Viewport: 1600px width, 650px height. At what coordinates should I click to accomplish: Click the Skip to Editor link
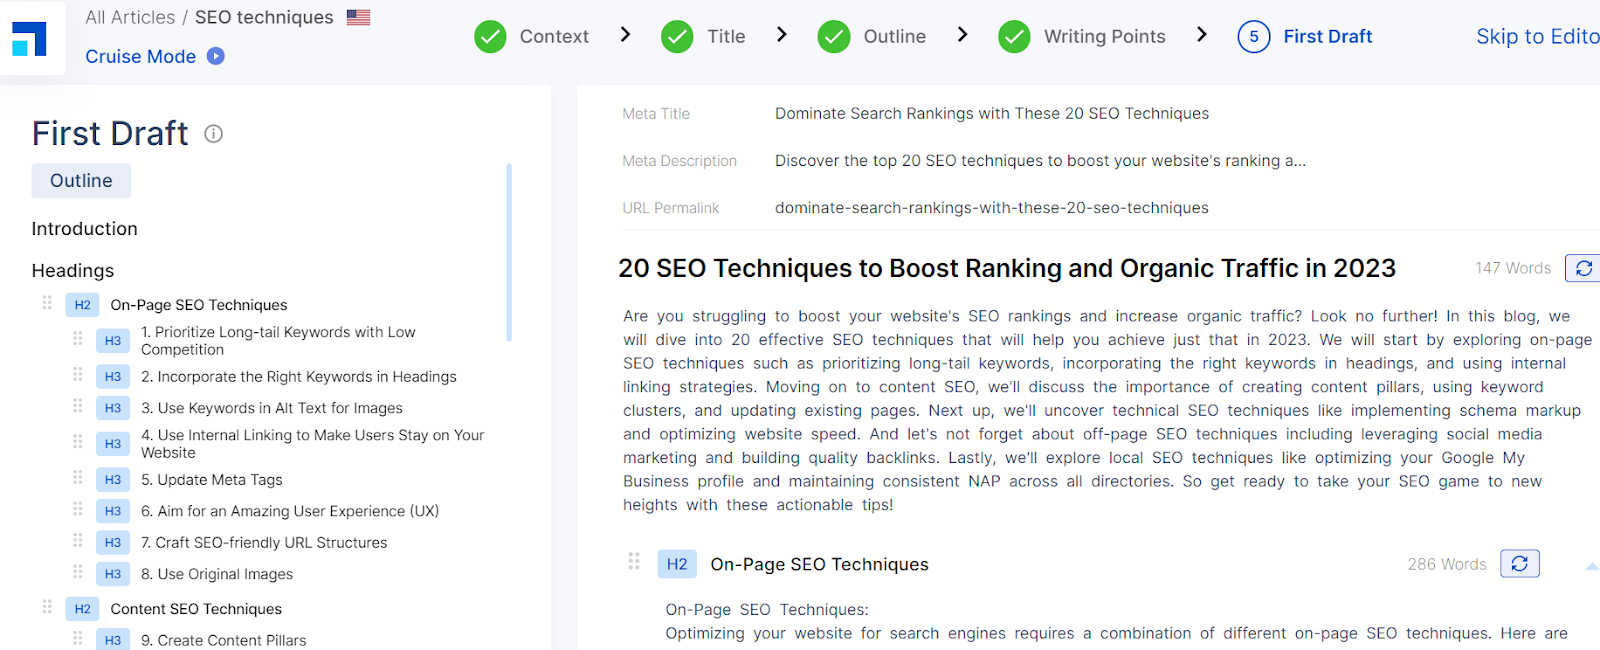[x=1537, y=37]
